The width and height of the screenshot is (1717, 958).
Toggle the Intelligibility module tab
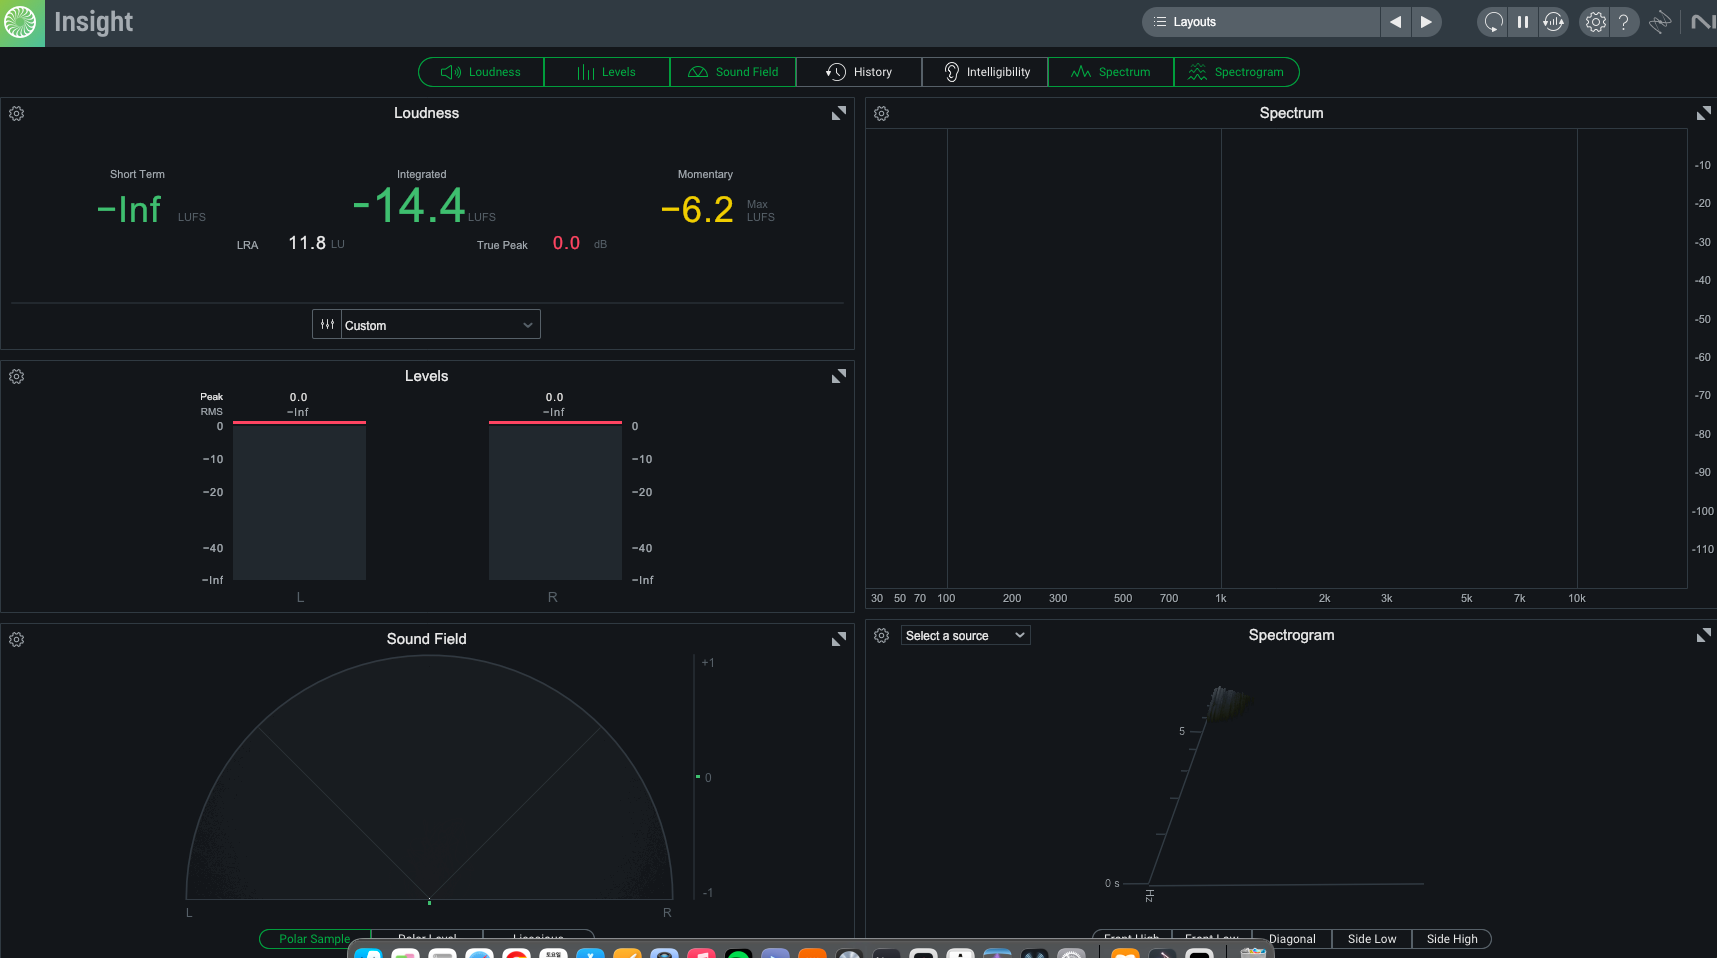coord(985,72)
